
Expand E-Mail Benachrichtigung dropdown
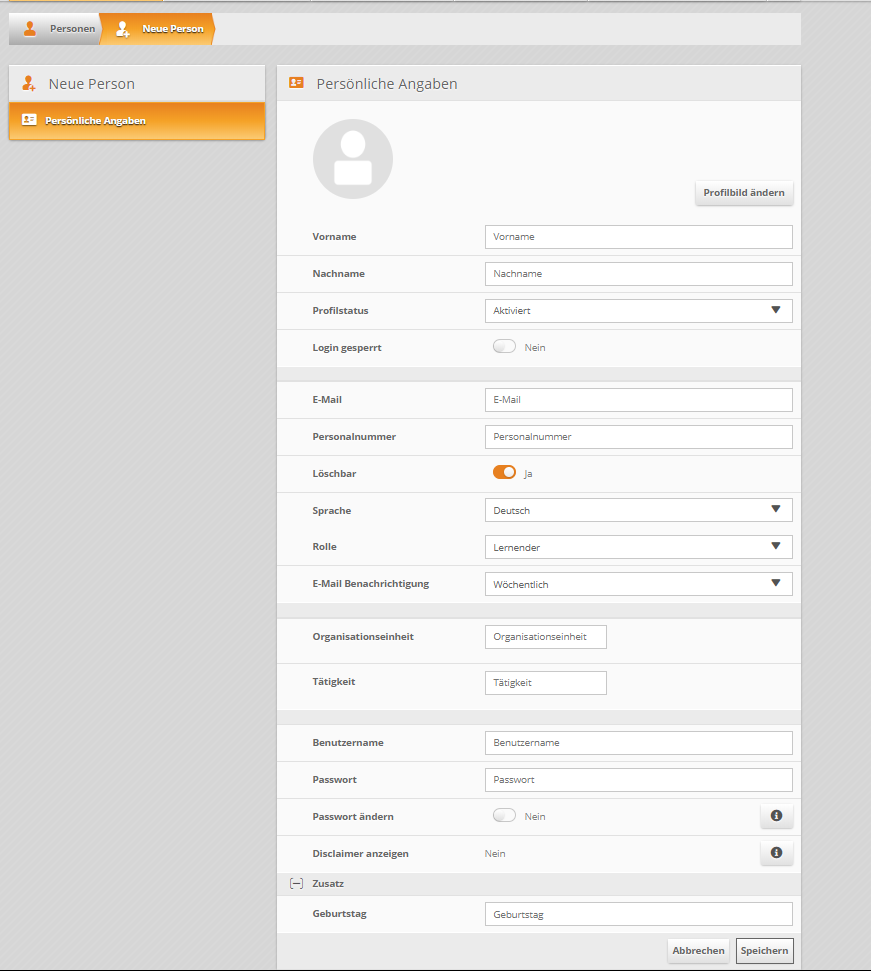[x=638, y=584]
